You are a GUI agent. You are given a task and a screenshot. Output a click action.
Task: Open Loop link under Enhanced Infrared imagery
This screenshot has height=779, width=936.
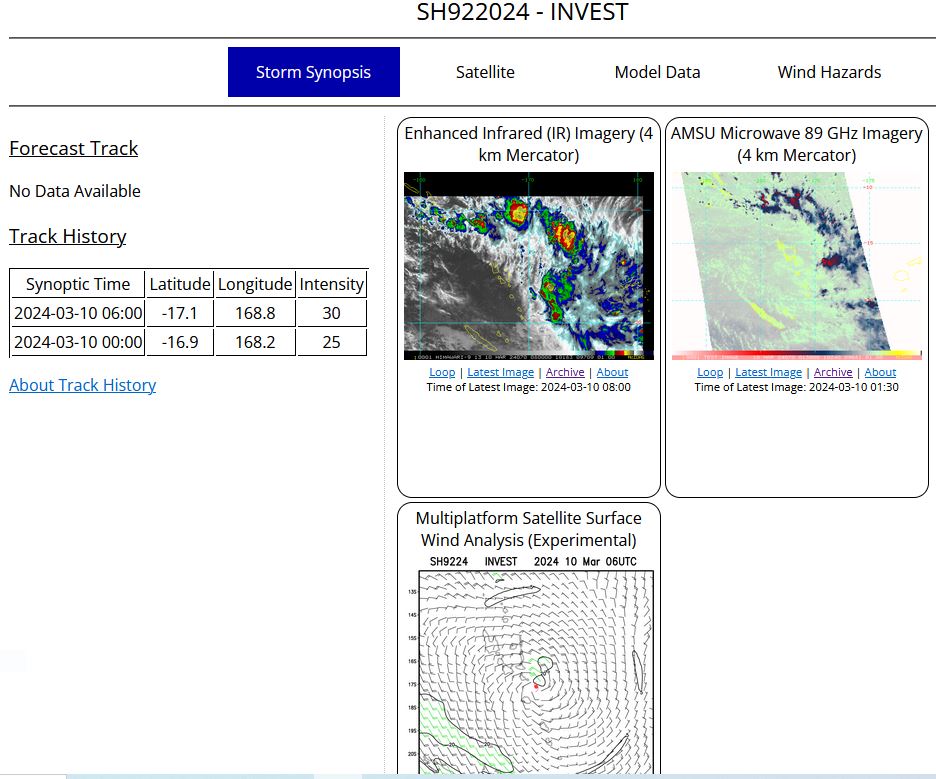pos(442,372)
